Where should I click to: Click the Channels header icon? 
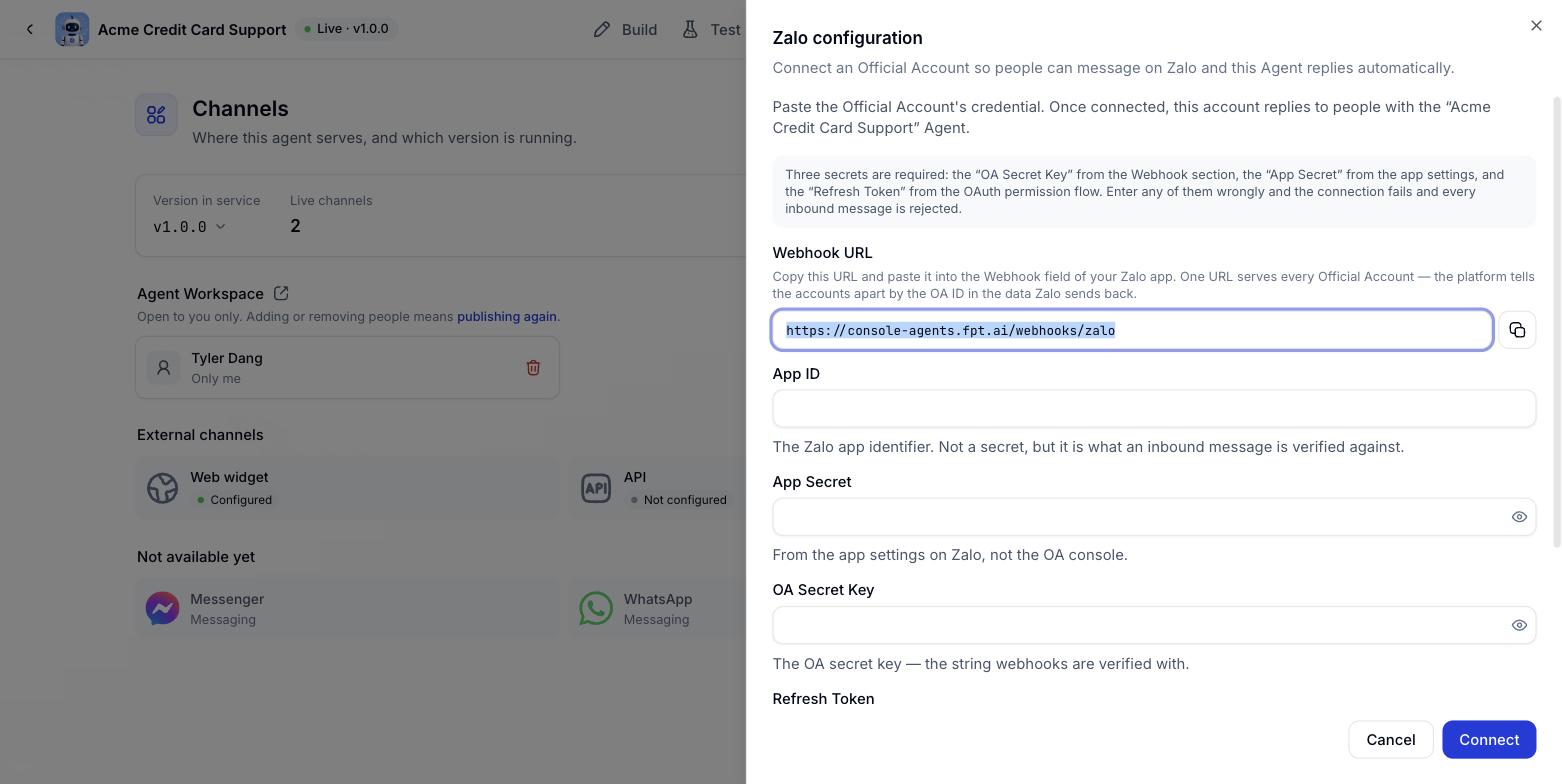click(x=156, y=115)
